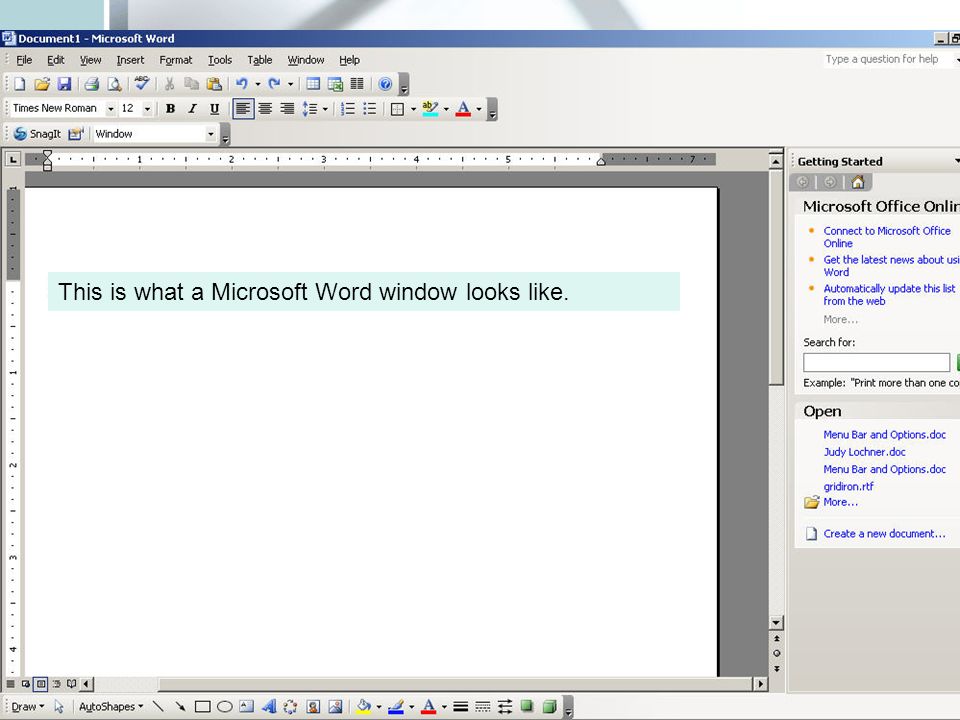Open the Insert menu
The image size is (960, 720).
[130, 60]
